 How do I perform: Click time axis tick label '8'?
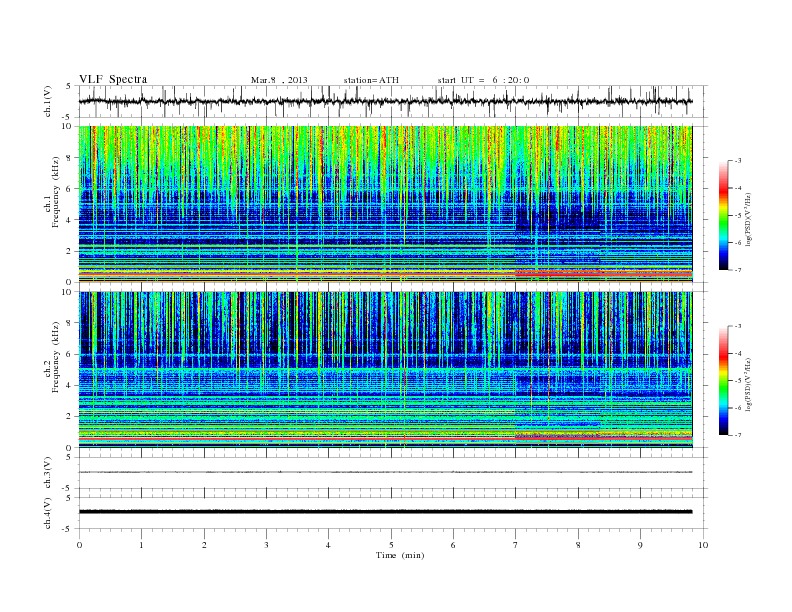point(578,545)
